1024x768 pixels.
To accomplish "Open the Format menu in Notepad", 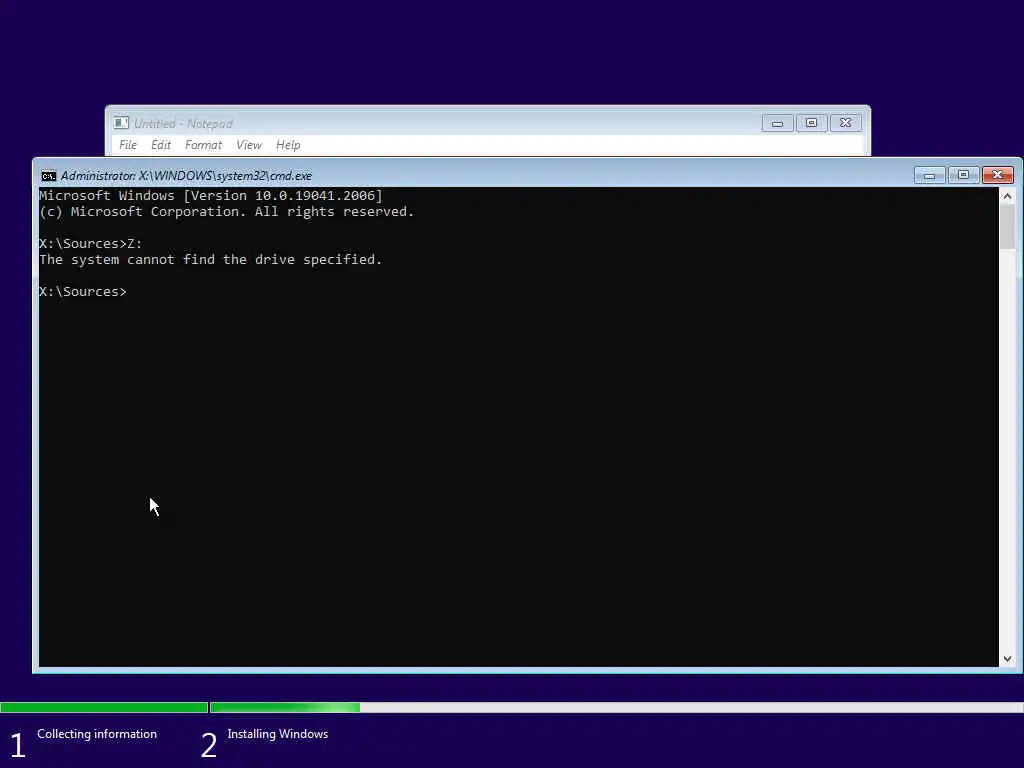I will [203, 145].
